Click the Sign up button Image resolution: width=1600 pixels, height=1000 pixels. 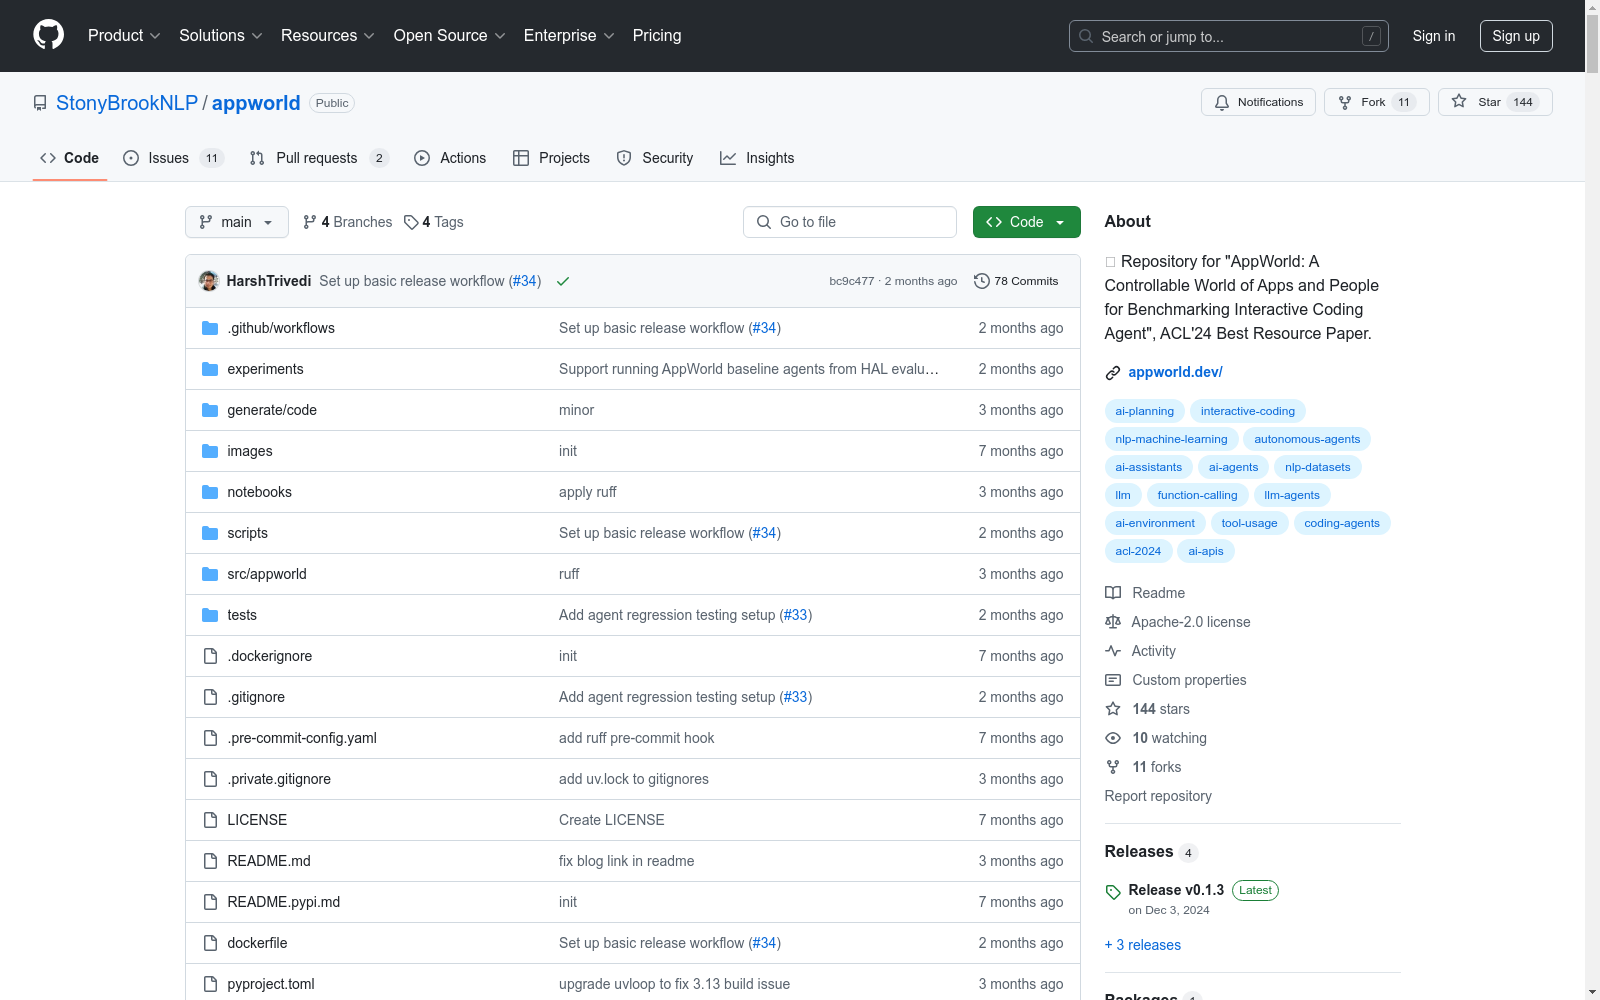[1516, 36]
